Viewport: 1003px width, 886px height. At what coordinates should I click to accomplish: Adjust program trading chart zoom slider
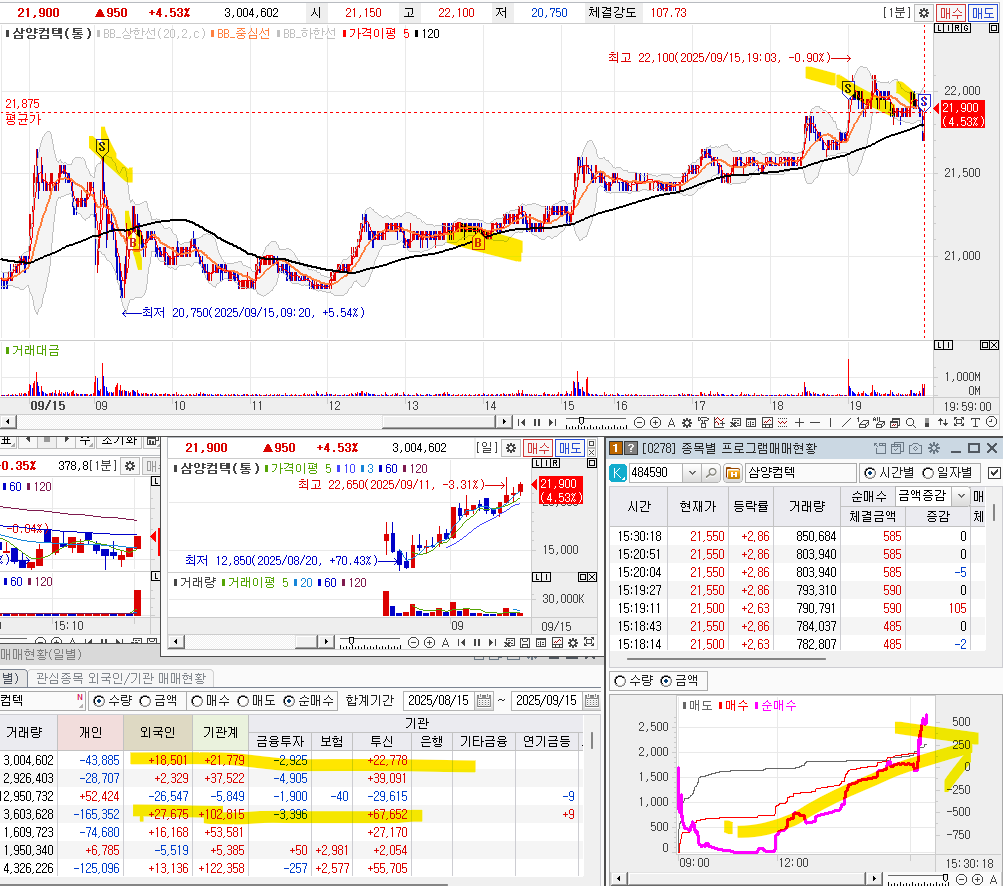[945, 878]
